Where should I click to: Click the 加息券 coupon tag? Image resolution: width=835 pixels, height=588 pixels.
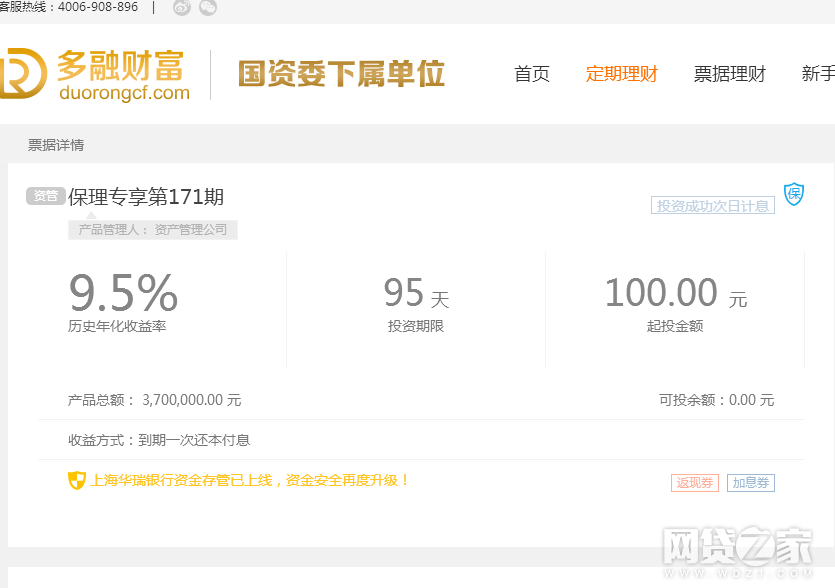(x=751, y=483)
